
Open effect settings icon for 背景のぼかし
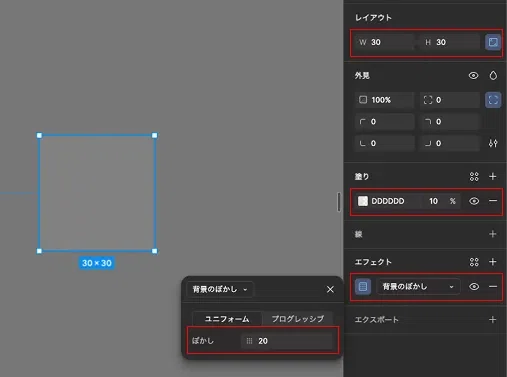(363, 287)
